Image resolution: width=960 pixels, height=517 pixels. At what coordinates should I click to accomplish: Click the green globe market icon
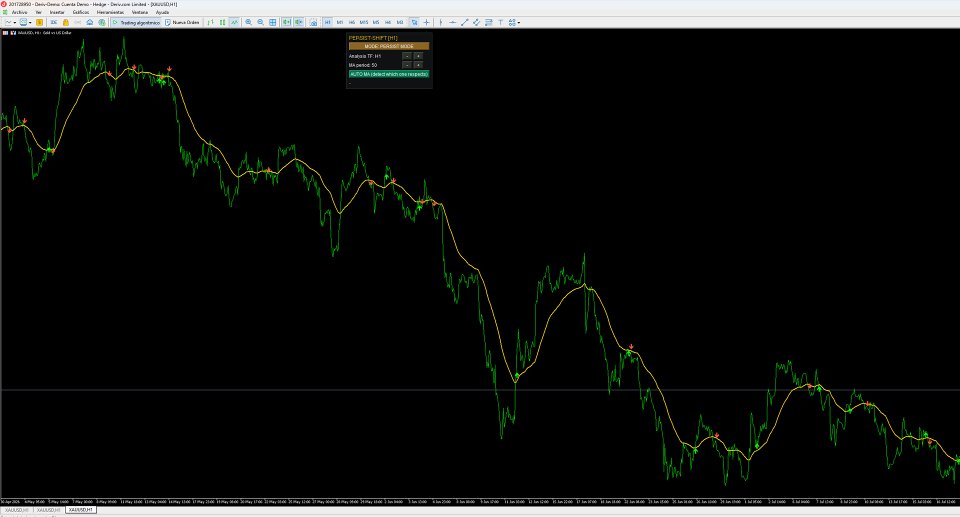[102, 22]
